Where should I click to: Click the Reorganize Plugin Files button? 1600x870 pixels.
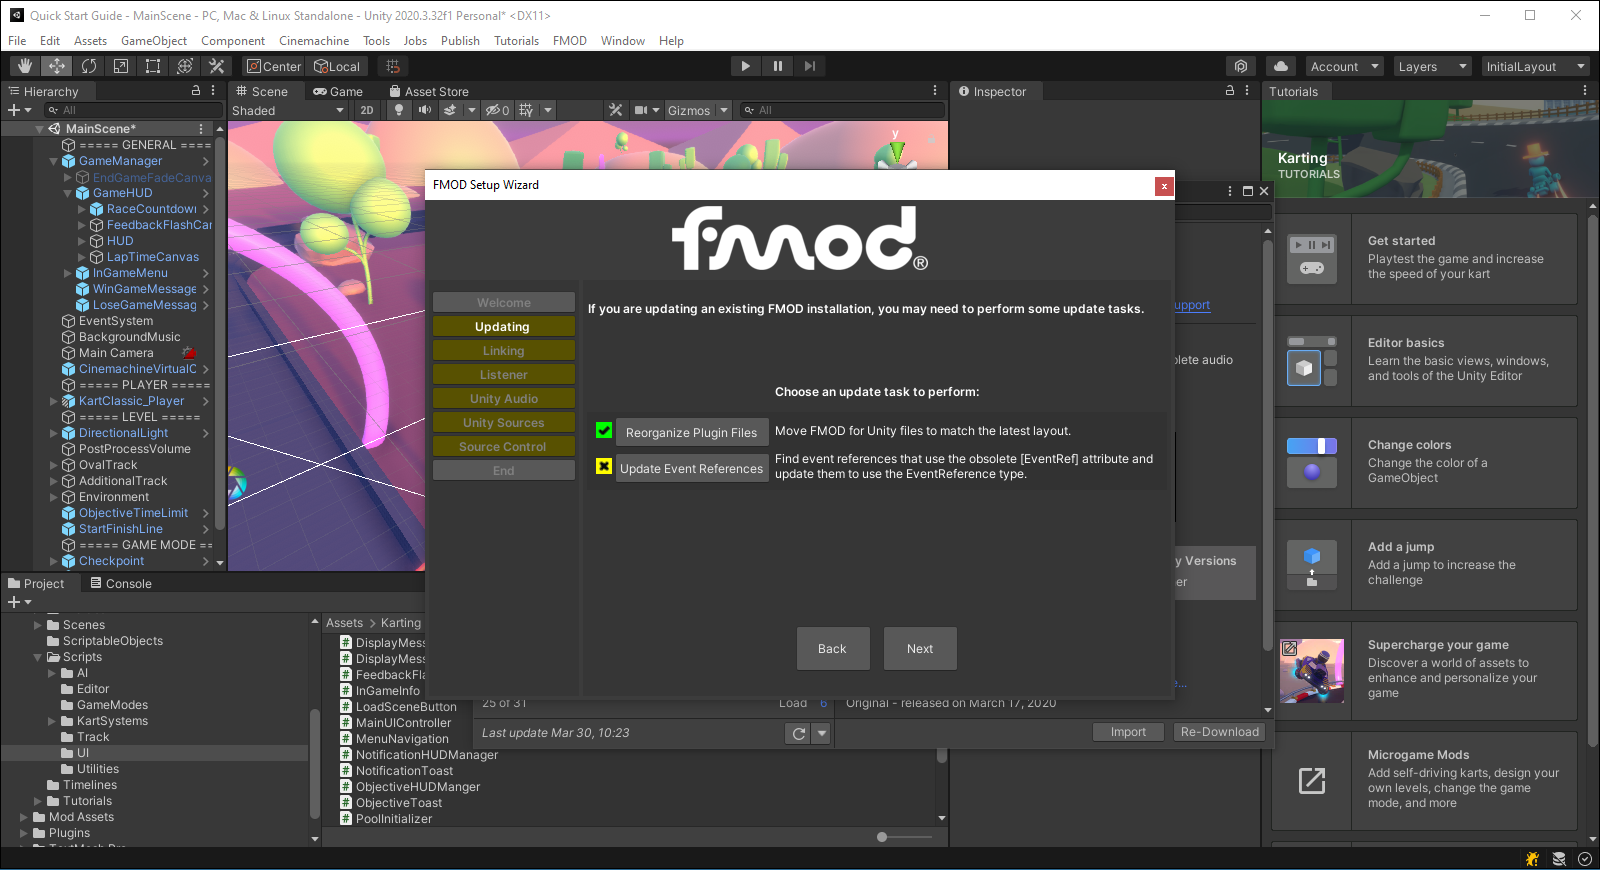691,433
